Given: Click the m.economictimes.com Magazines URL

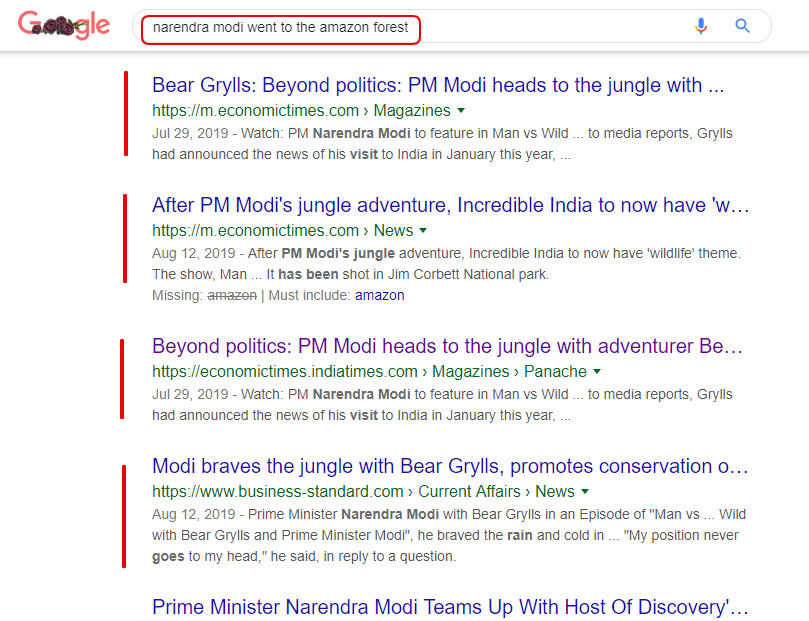Looking at the screenshot, I should [301, 110].
